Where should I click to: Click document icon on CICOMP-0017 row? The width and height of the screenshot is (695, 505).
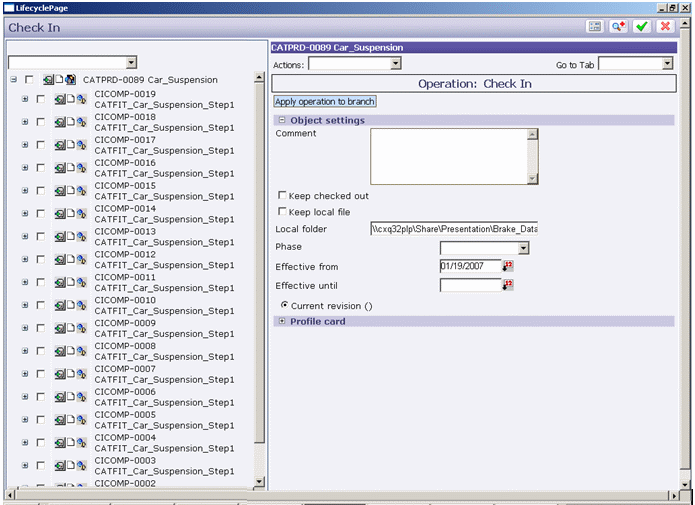pyautogui.click(x=71, y=145)
